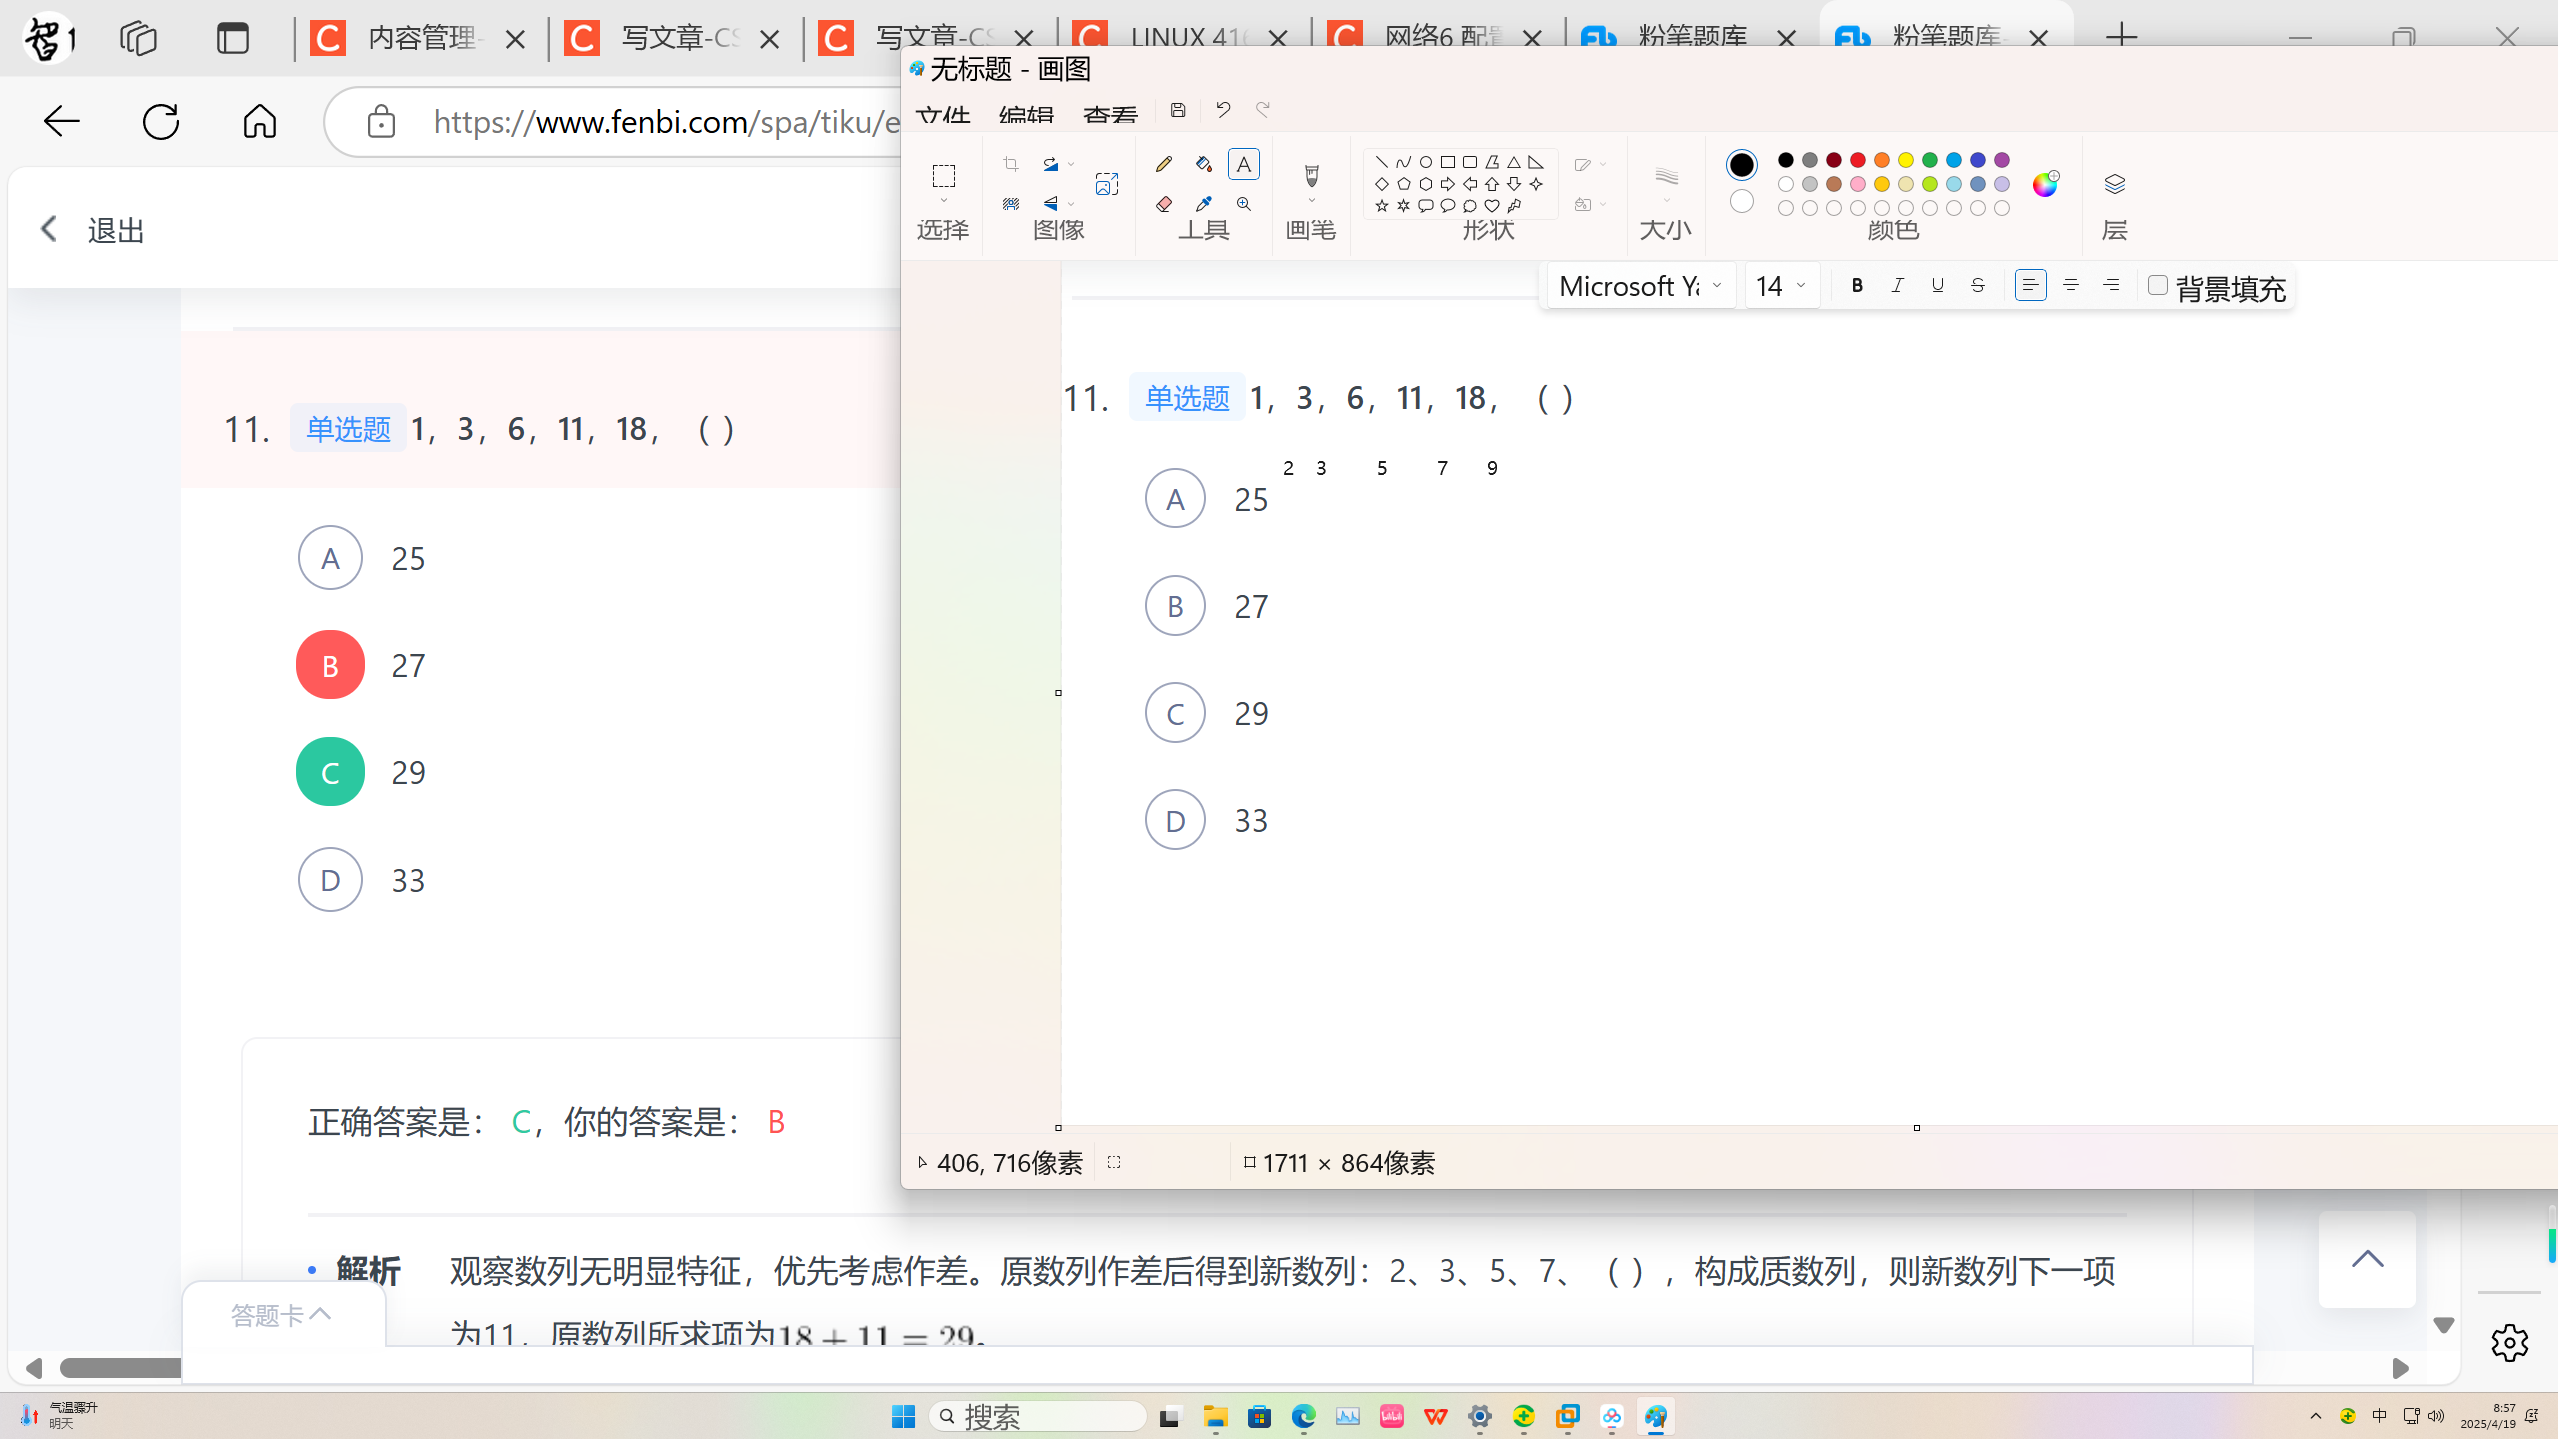Toggle strikethrough text formatting

tap(1977, 286)
